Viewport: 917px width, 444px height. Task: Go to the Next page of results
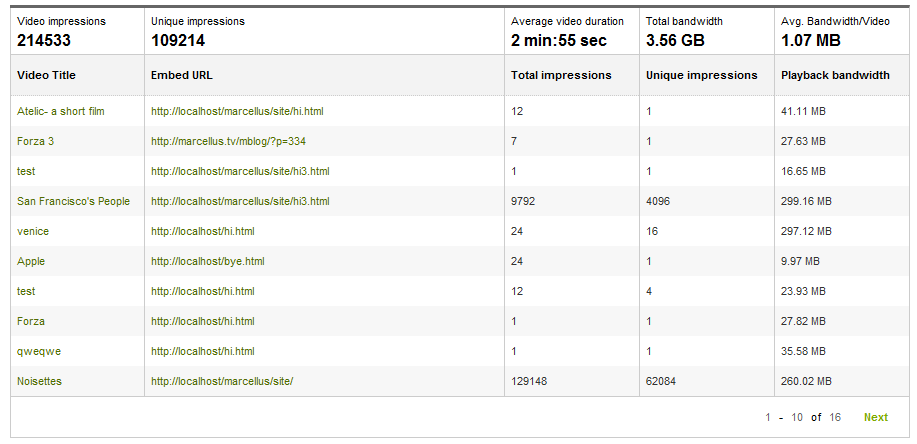[875, 417]
